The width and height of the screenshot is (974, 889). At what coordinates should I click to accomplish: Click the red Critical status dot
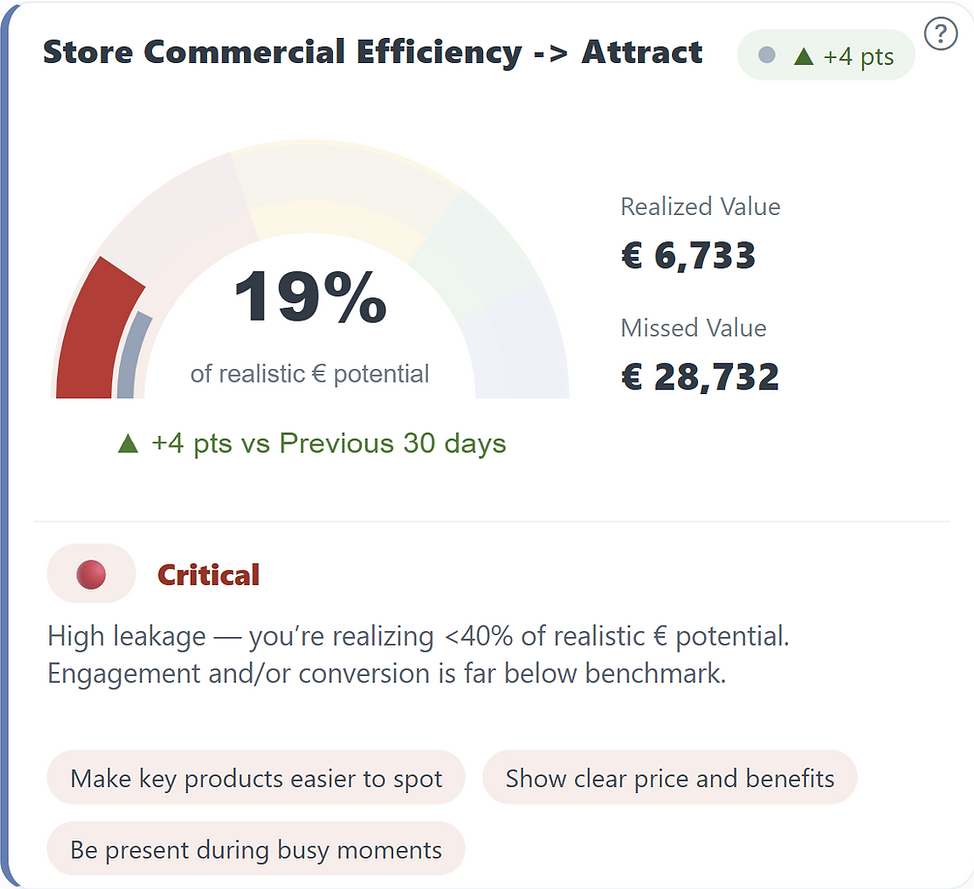coord(91,573)
